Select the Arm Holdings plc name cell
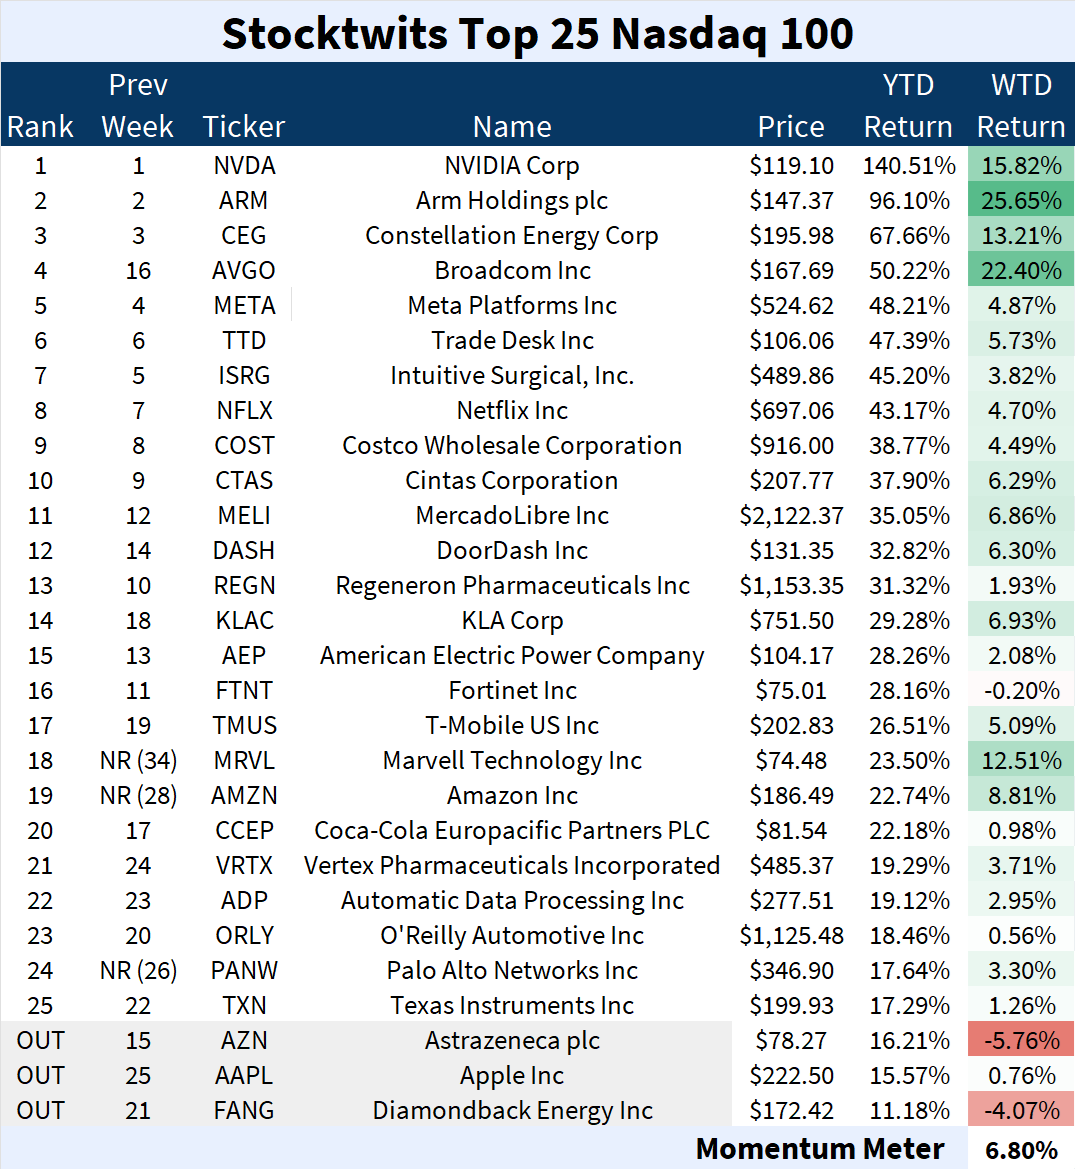Screen dimensions: 1075x1169 pos(511,201)
